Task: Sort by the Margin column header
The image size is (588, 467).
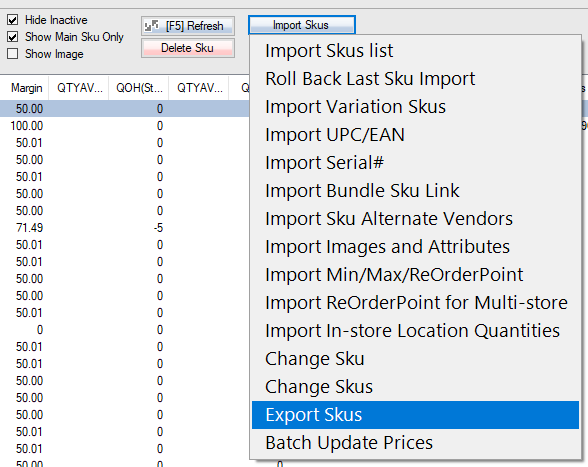Action: (26, 88)
